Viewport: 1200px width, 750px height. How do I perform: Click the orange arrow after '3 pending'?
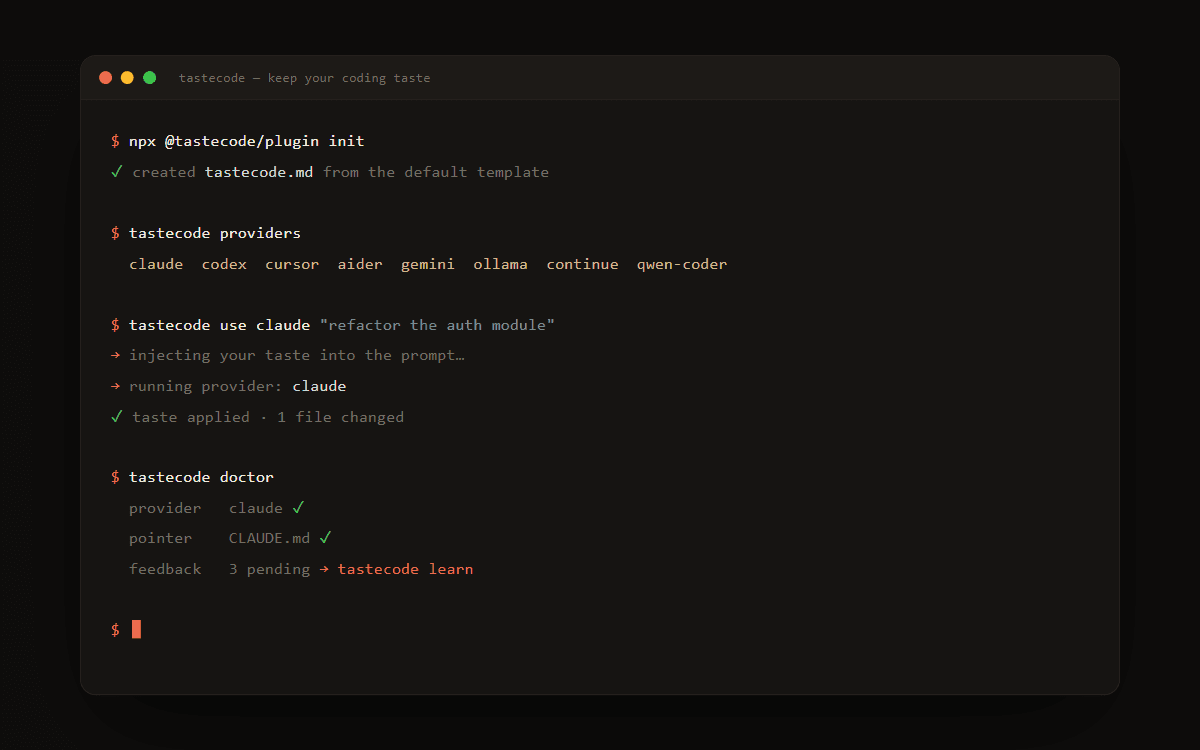tap(325, 569)
